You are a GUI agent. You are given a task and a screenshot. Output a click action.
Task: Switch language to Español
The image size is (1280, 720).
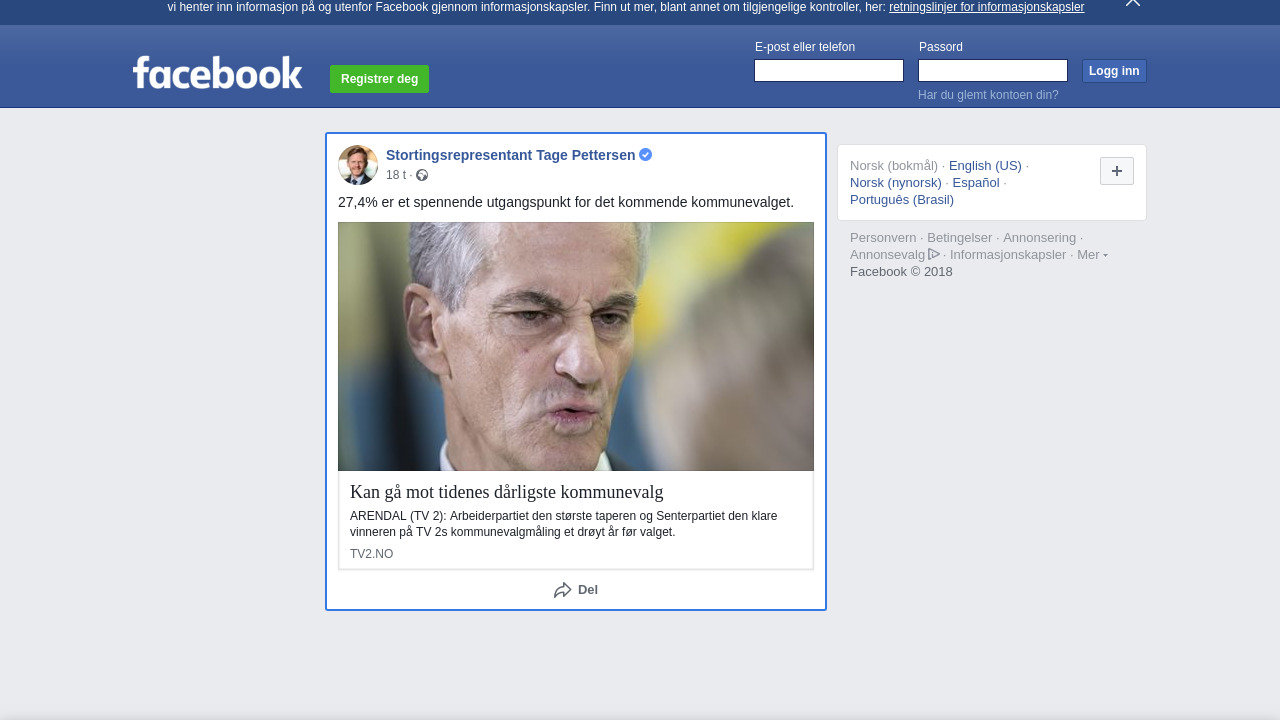click(976, 183)
